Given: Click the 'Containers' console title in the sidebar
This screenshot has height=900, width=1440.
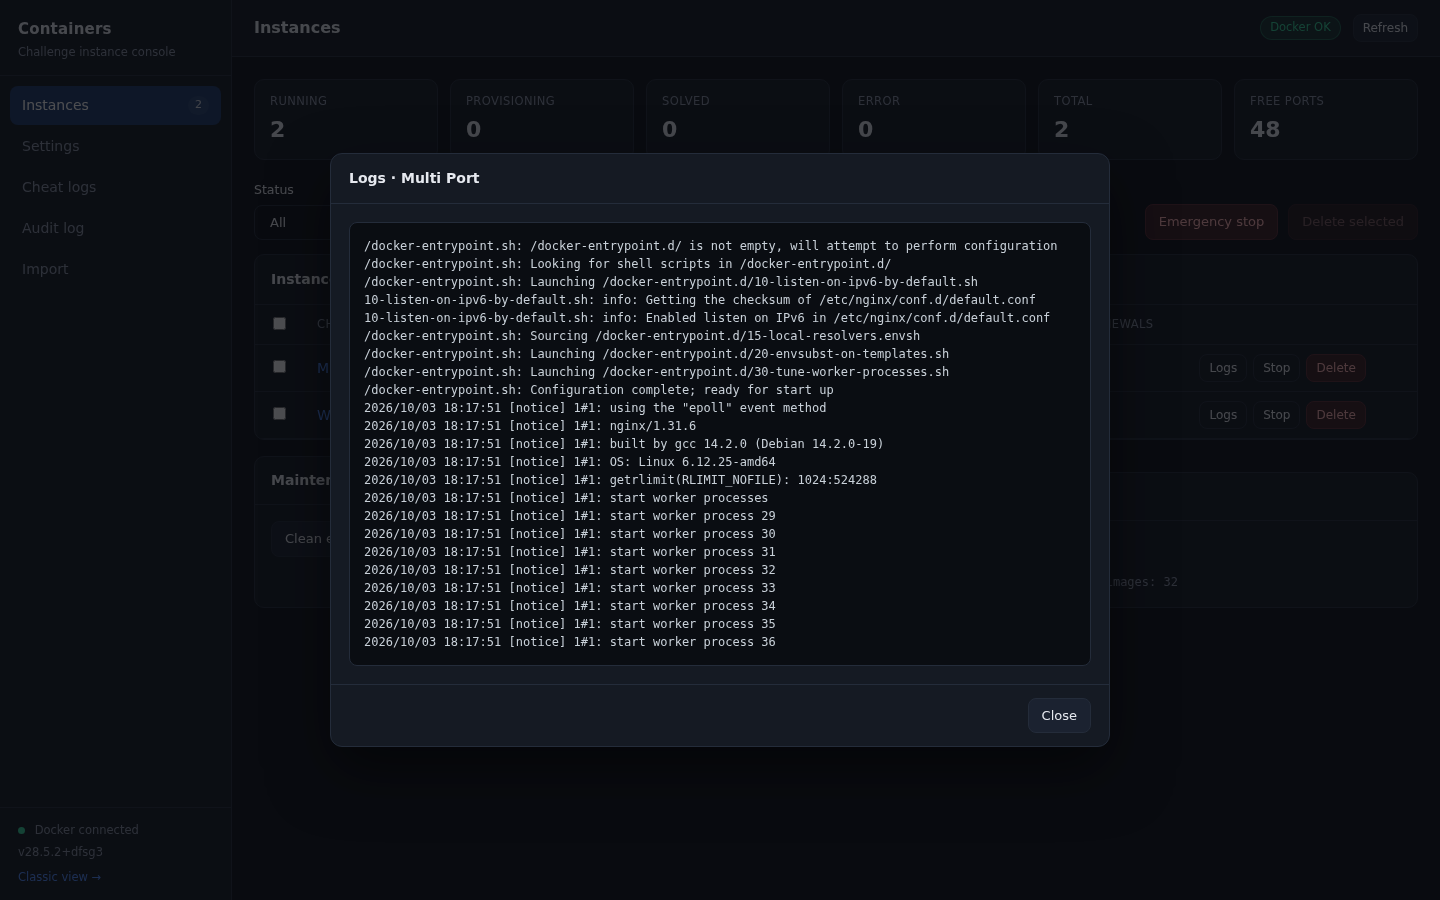Looking at the screenshot, I should click(x=65, y=29).
